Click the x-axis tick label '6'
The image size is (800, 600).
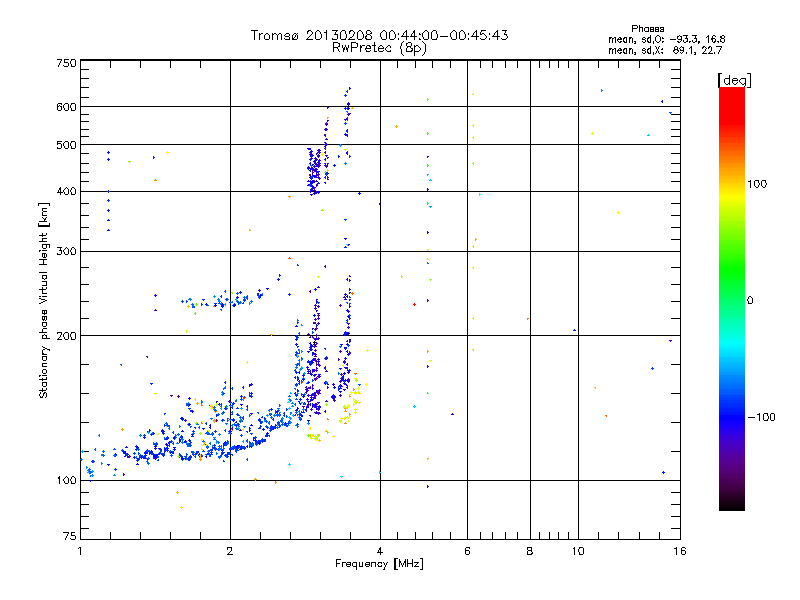tap(467, 551)
